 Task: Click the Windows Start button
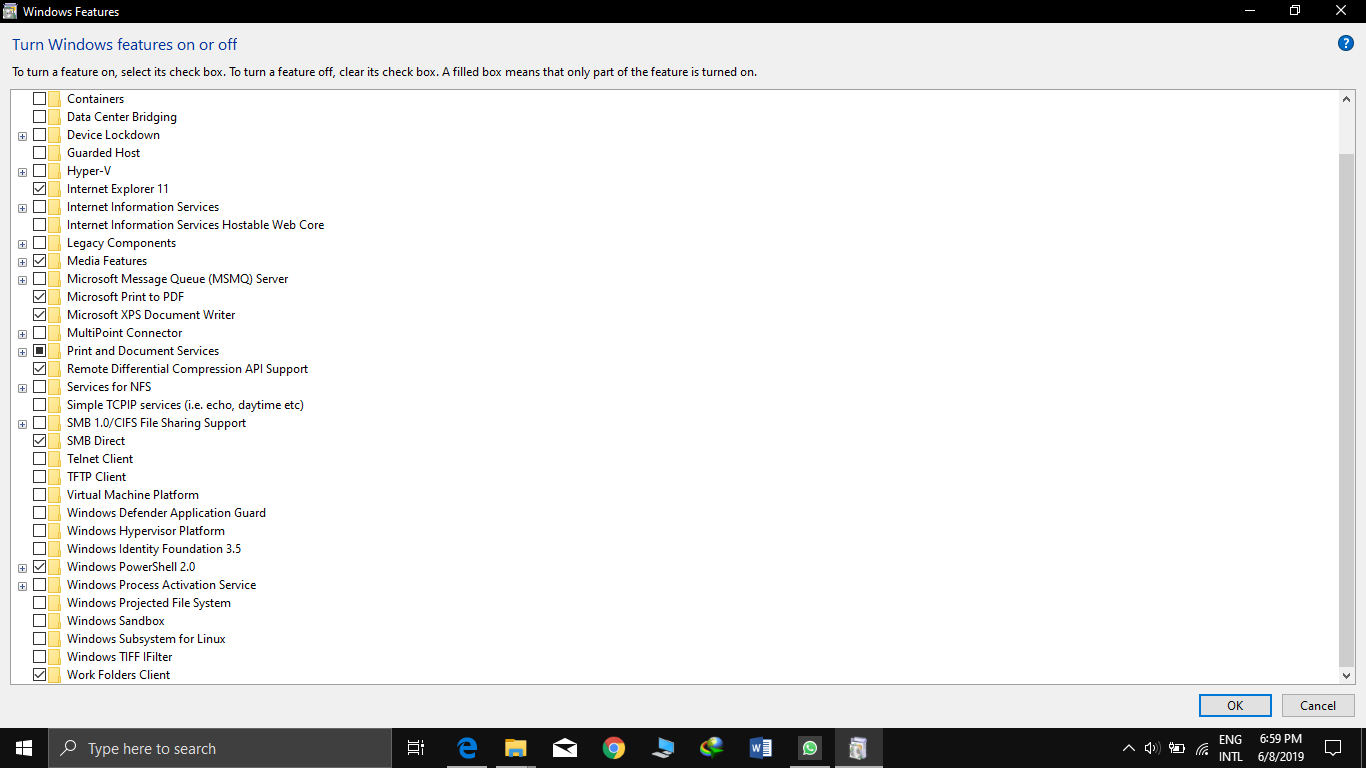(24, 748)
